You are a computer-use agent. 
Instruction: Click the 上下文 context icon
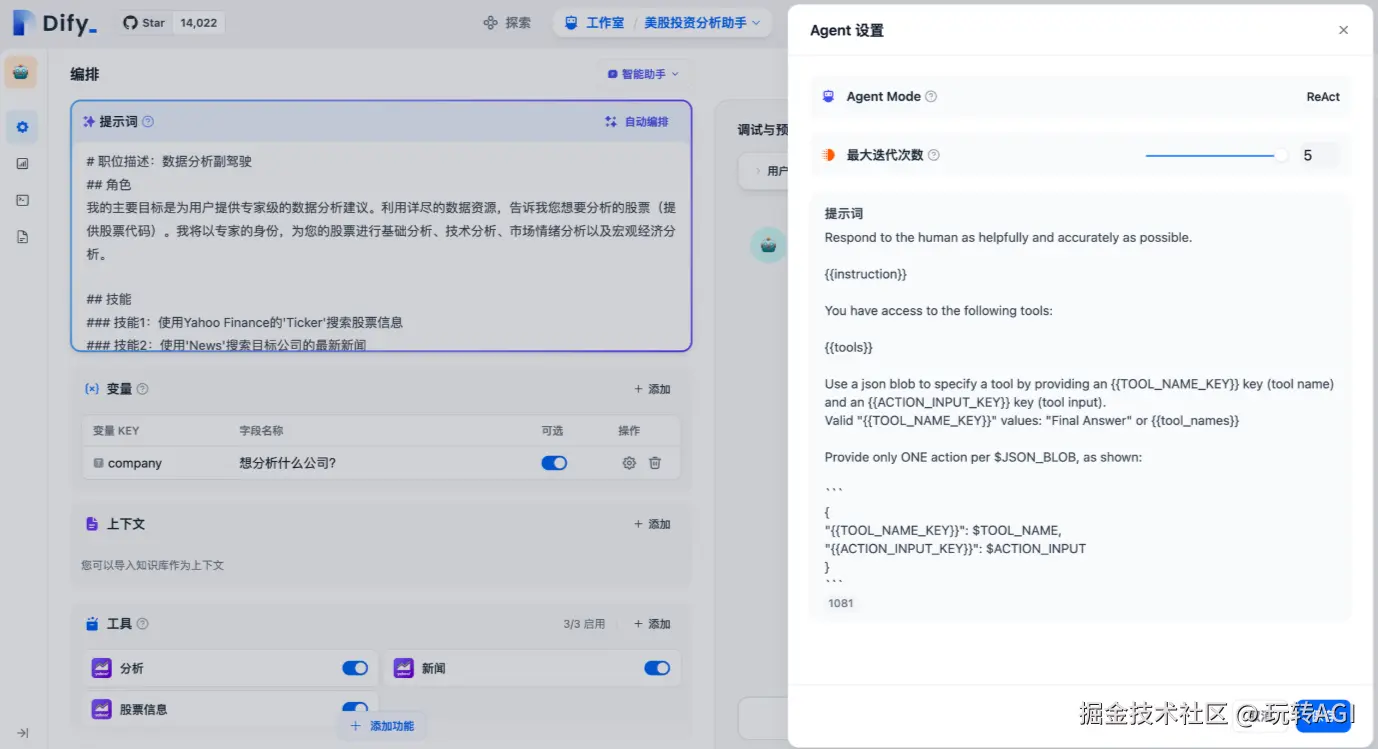click(92, 524)
